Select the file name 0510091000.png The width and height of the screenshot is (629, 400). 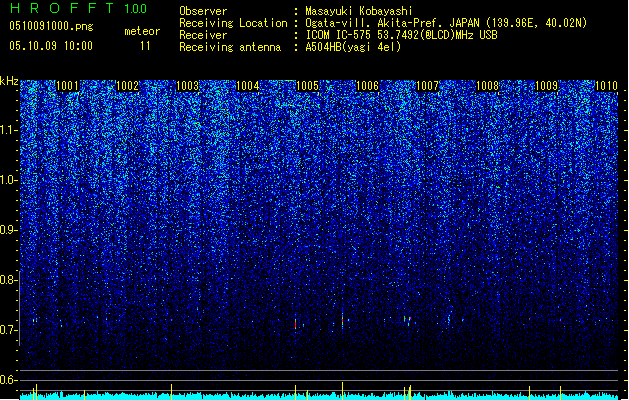coord(51,26)
